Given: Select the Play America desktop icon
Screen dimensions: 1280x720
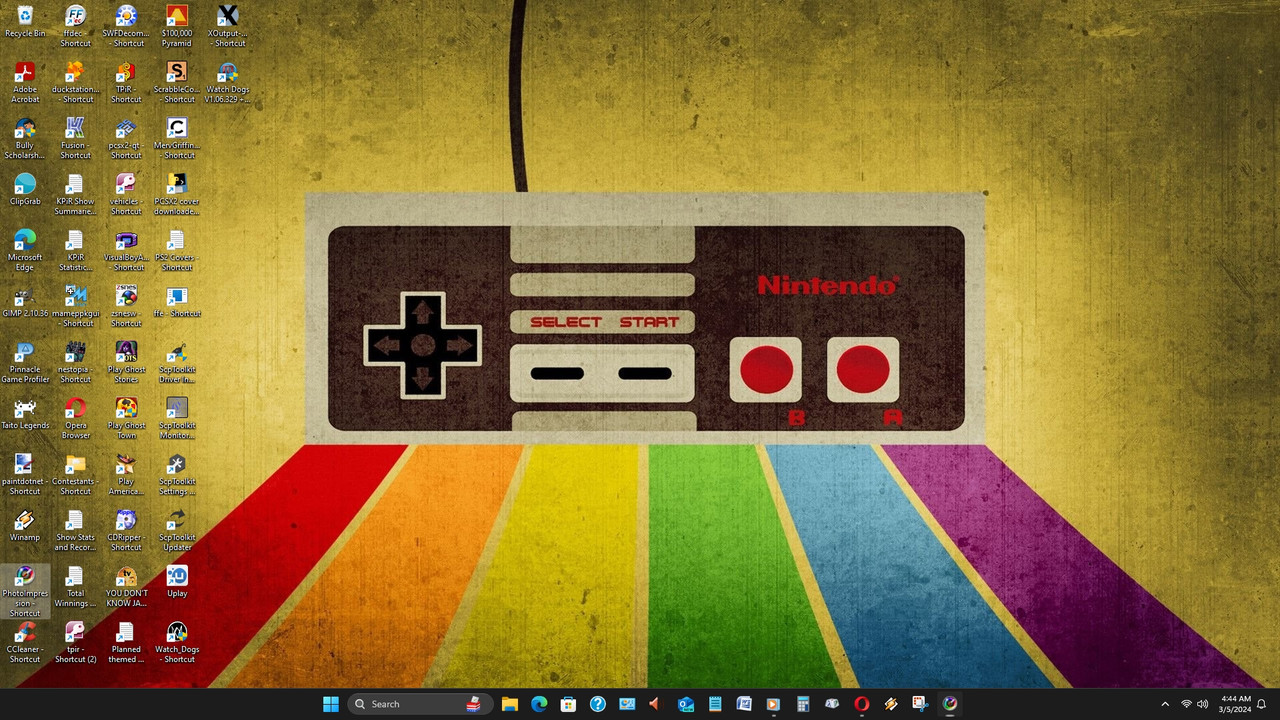Looking at the screenshot, I should (x=126, y=474).
